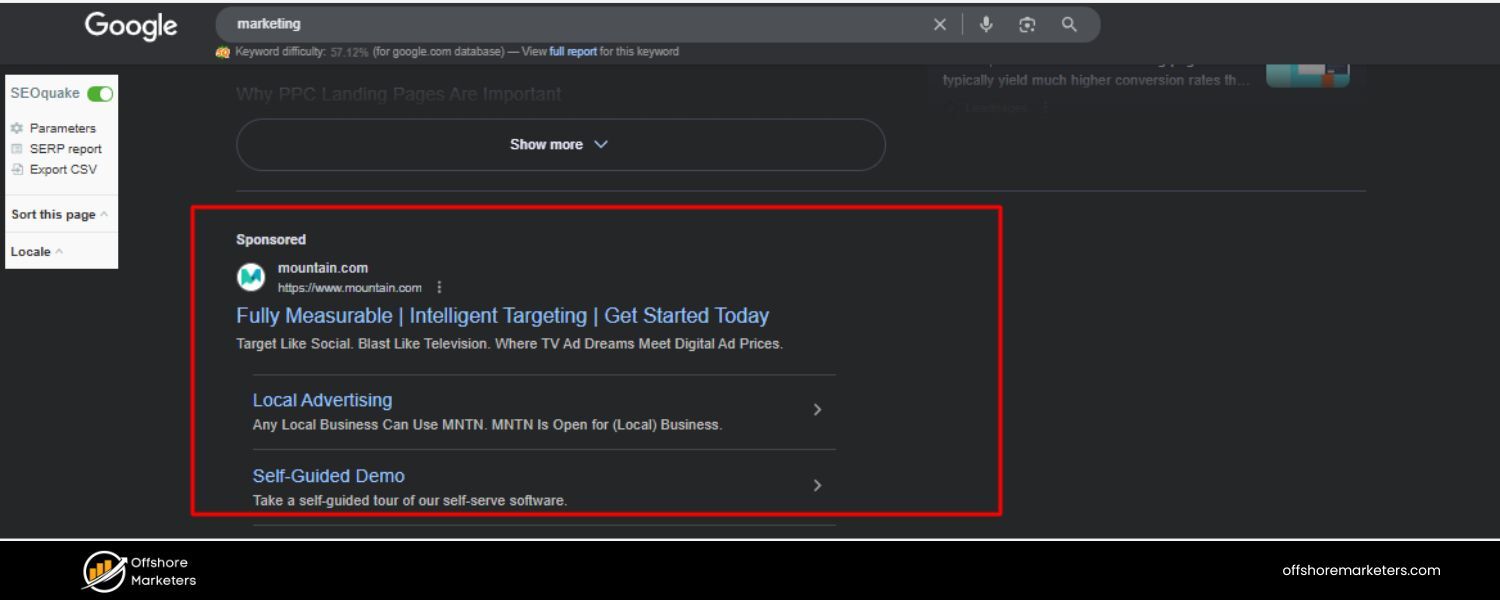
Task: Disable the SEOquake extension toggle
Action: (100, 93)
